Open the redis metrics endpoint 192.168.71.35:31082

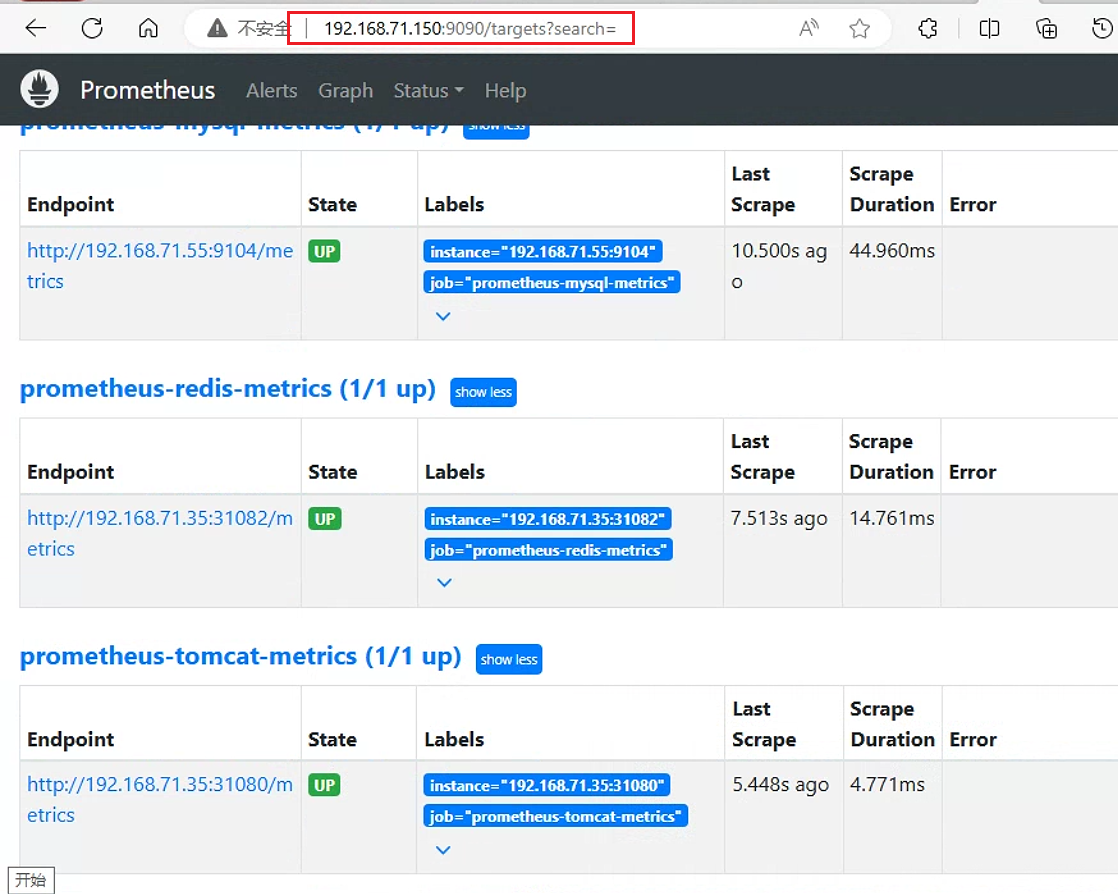pyautogui.click(x=160, y=533)
